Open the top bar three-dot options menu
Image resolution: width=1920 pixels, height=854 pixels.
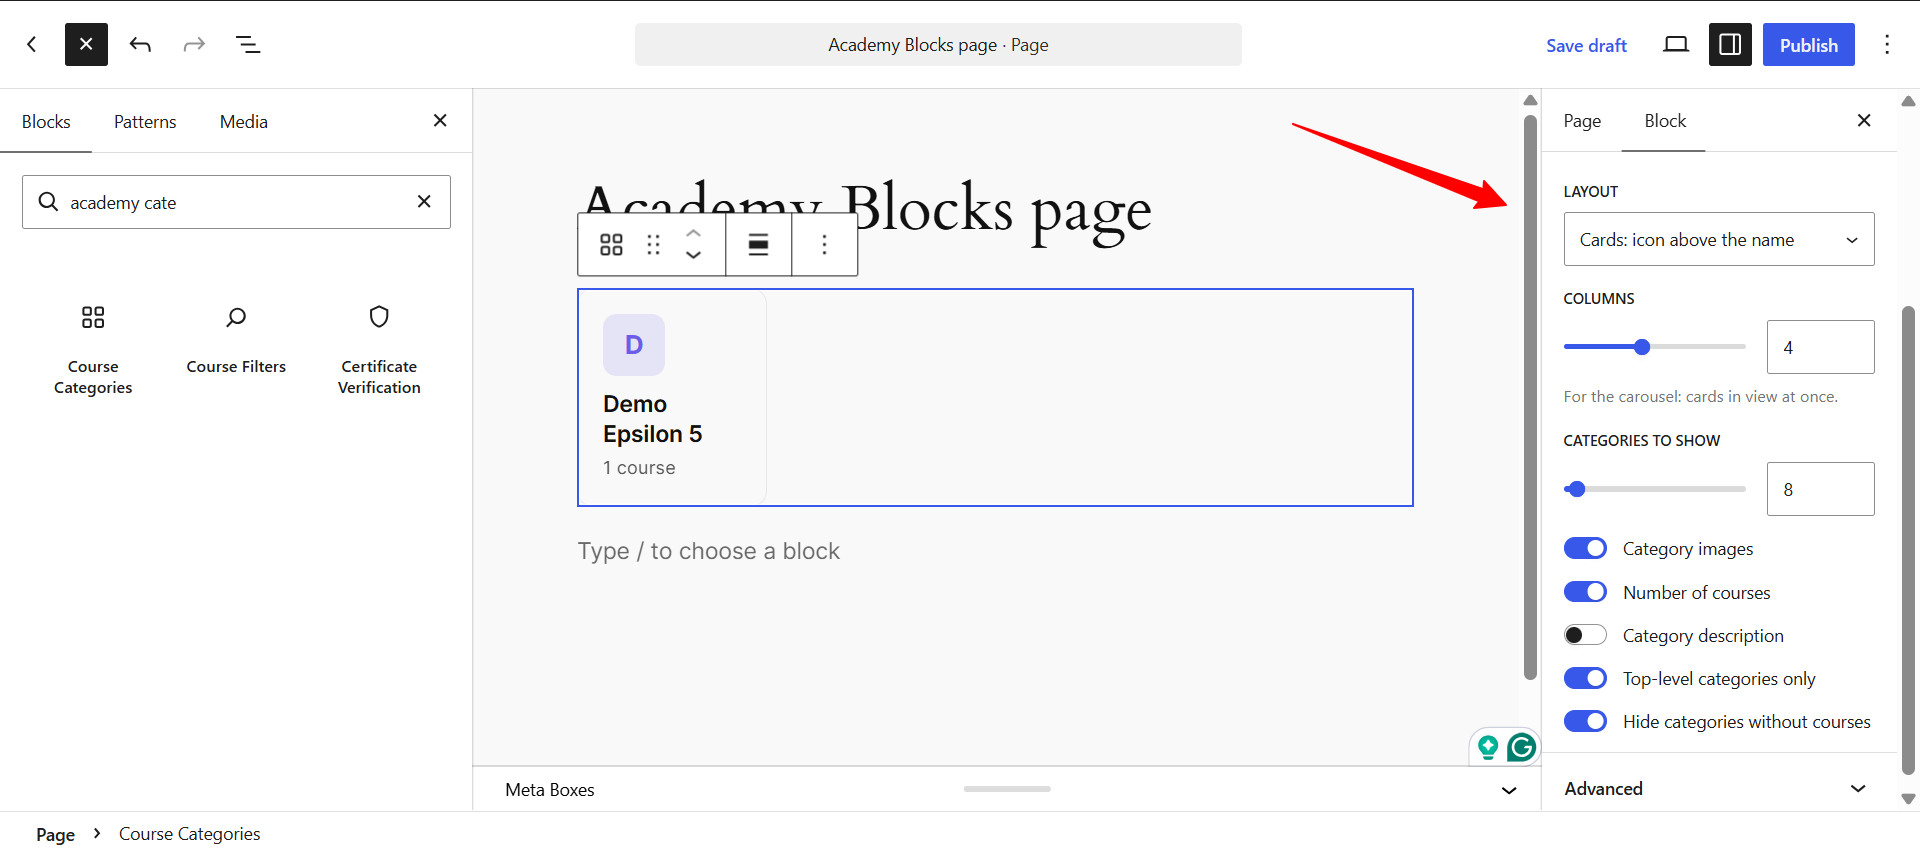[1887, 44]
